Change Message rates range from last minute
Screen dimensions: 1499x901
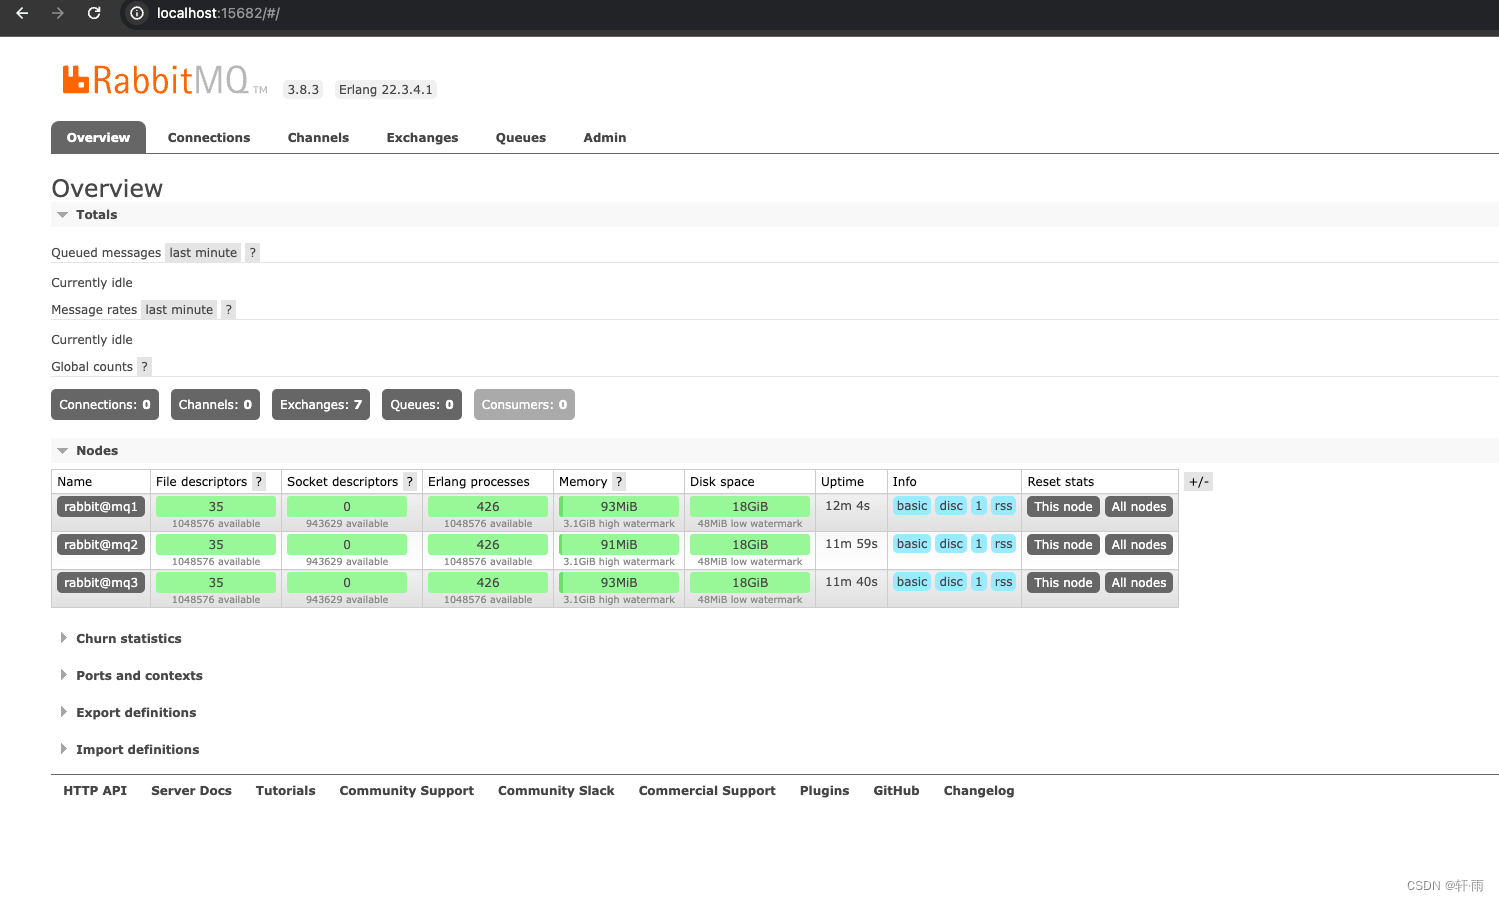click(x=179, y=310)
